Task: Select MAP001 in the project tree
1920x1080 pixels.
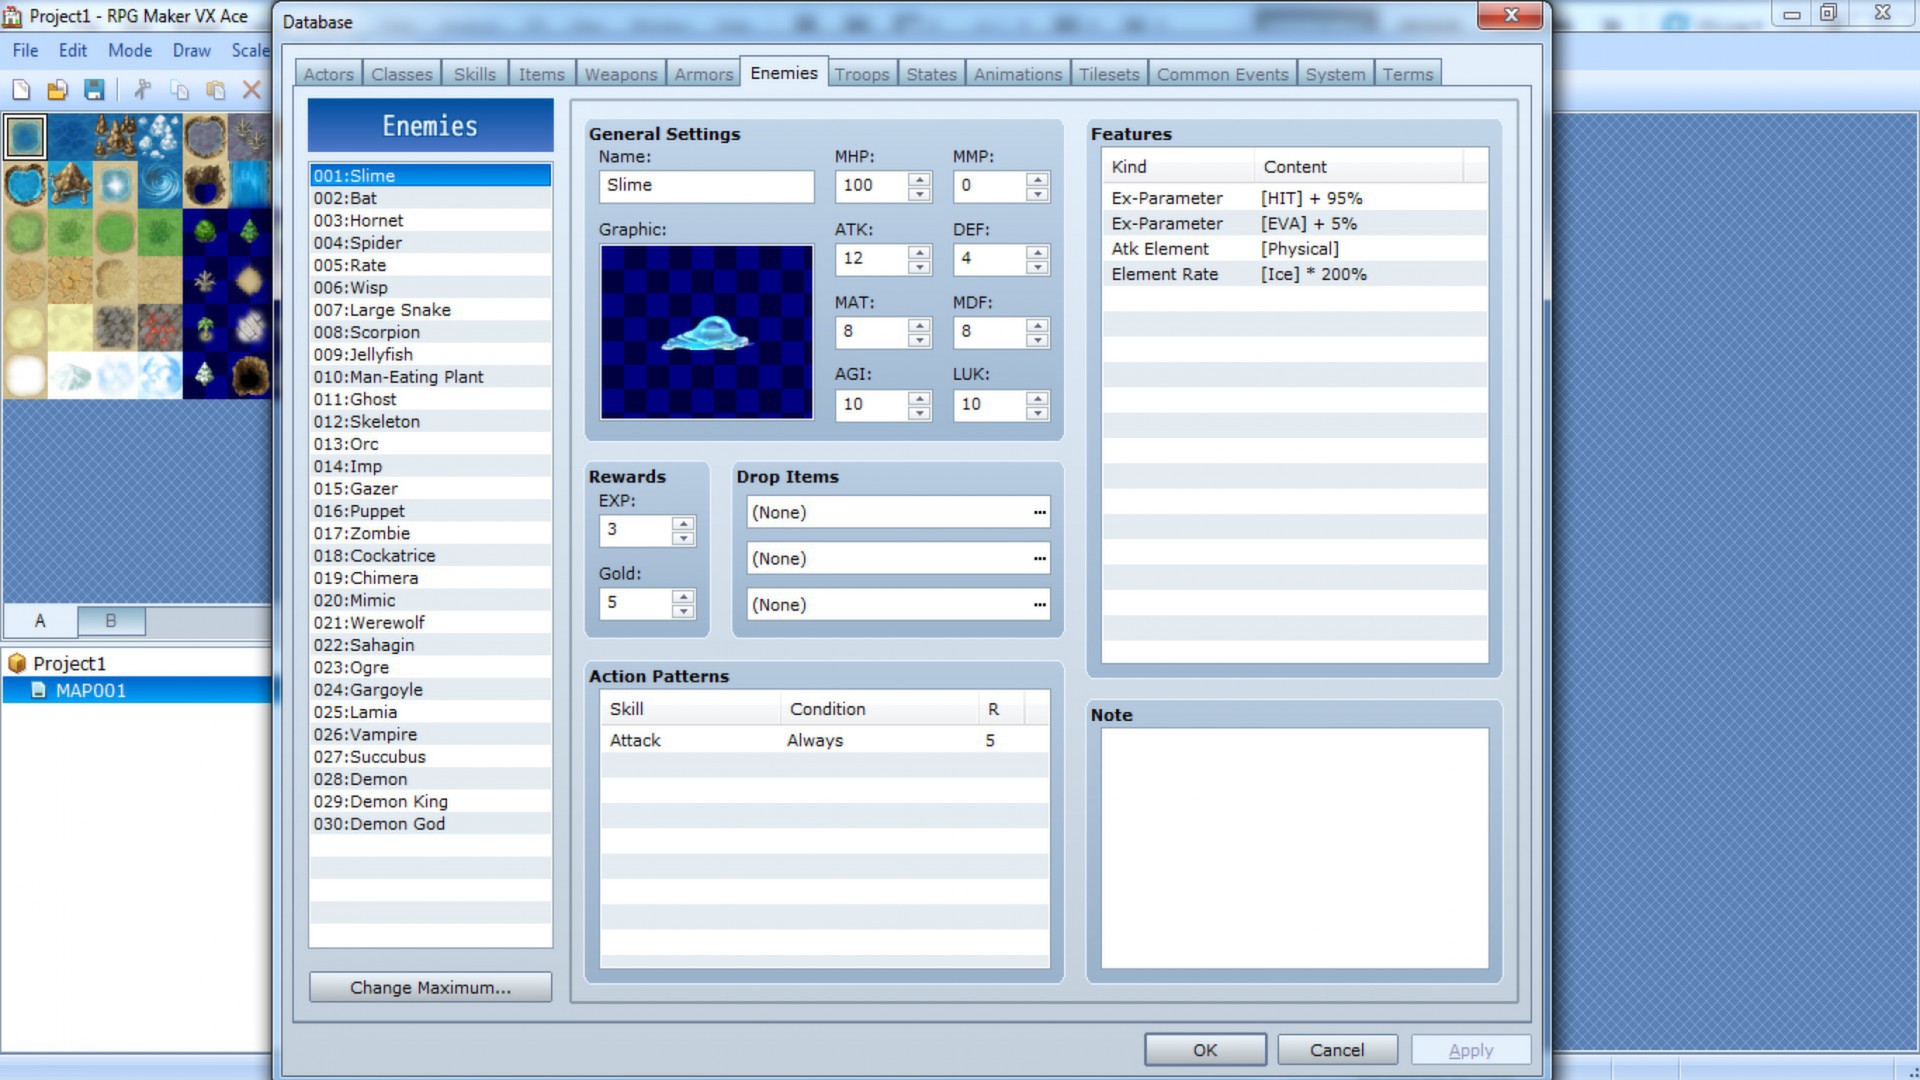Action: click(92, 690)
